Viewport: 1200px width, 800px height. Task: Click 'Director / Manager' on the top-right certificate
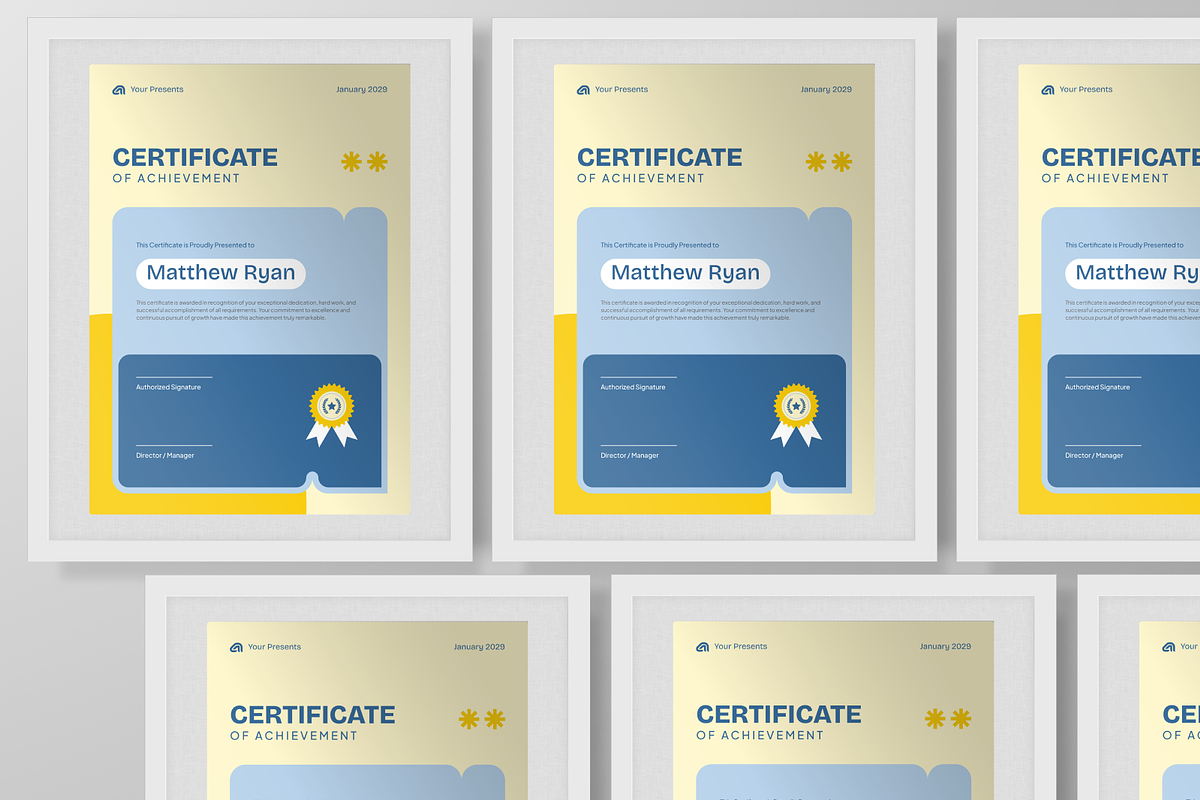[x=1094, y=456]
